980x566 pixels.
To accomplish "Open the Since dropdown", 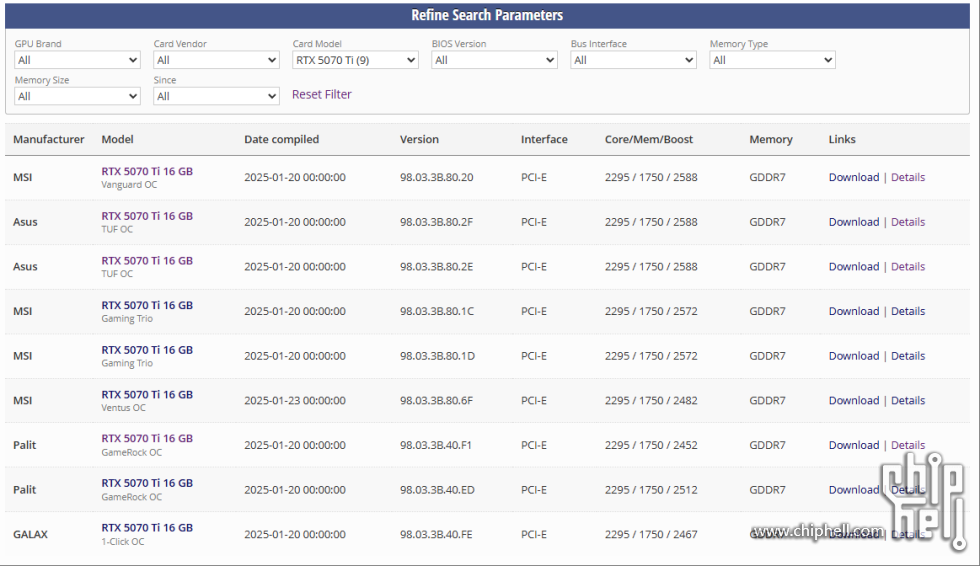I will tap(216, 96).
